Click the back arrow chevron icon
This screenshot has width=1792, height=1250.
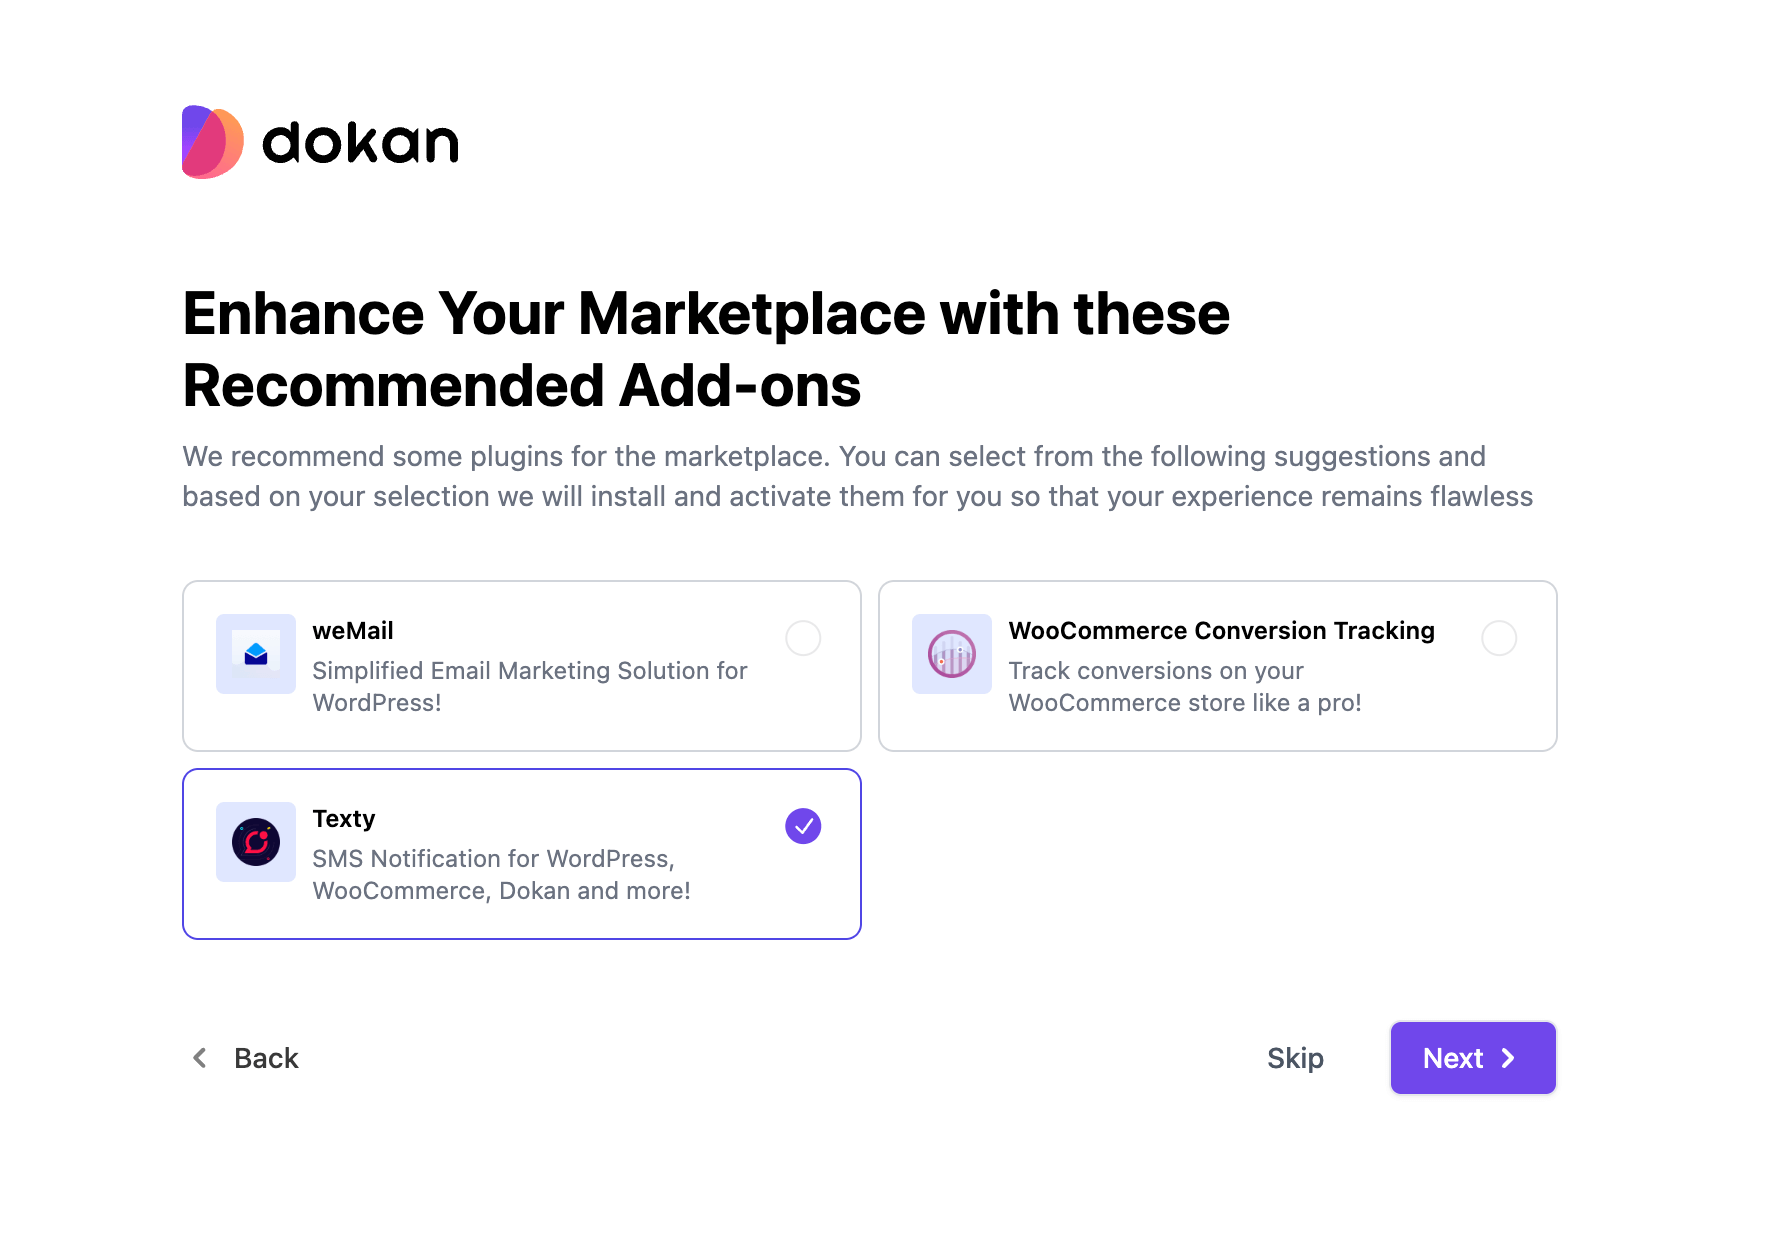200,1058
